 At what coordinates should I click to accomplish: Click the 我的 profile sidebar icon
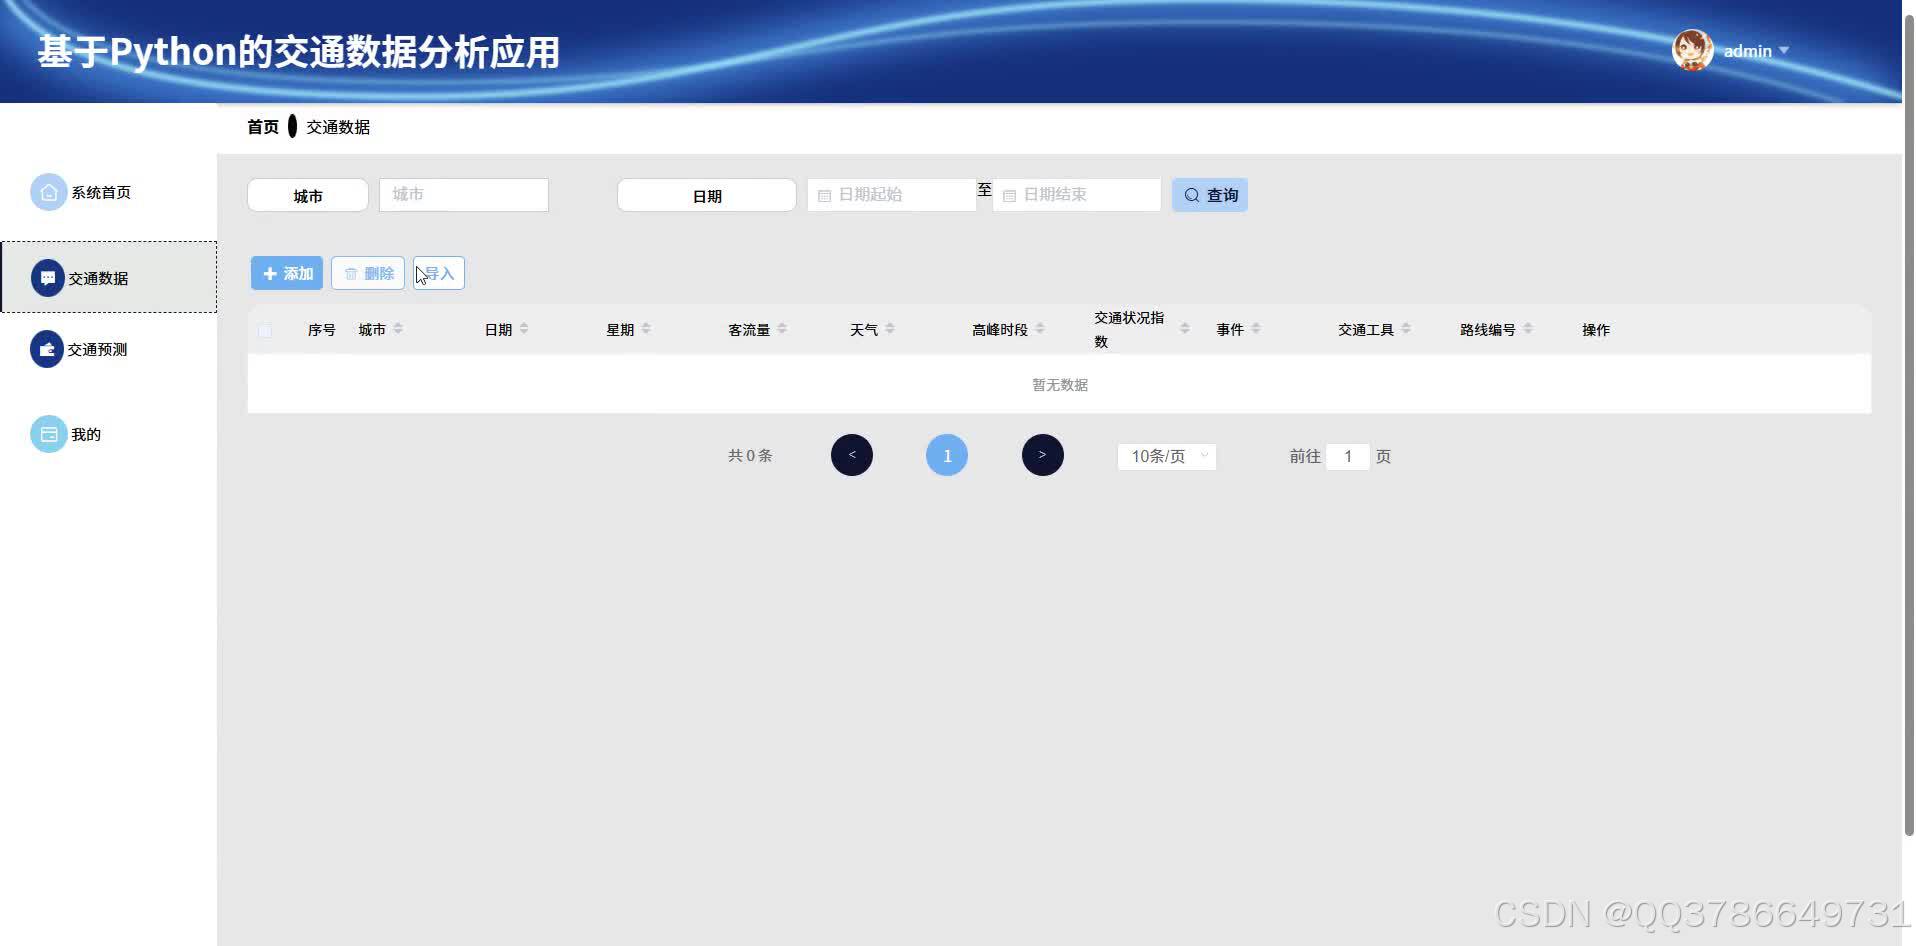click(x=49, y=434)
